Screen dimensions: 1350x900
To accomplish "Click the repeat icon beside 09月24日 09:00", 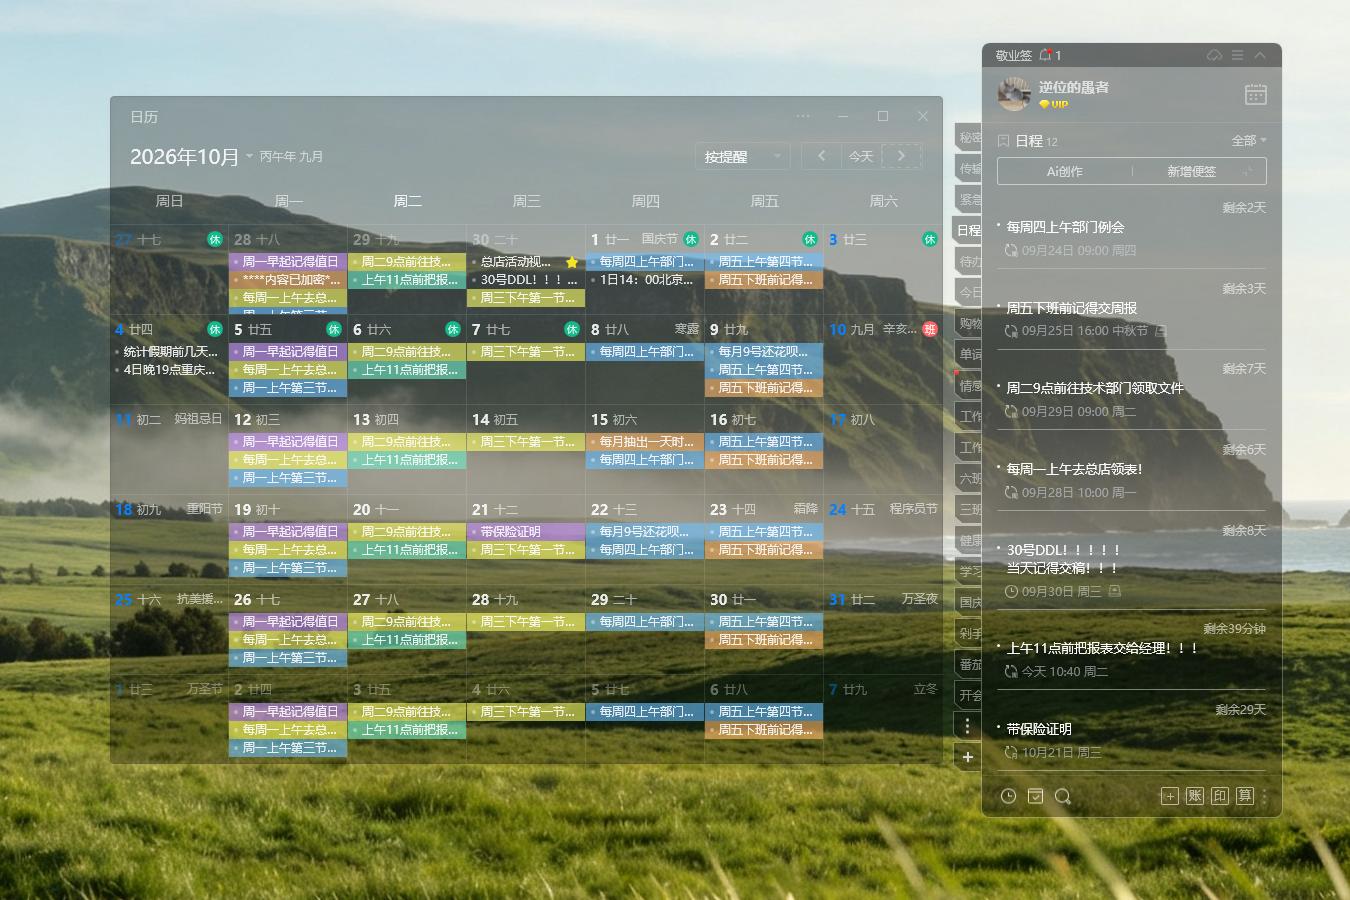I will (x=1011, y=251).
